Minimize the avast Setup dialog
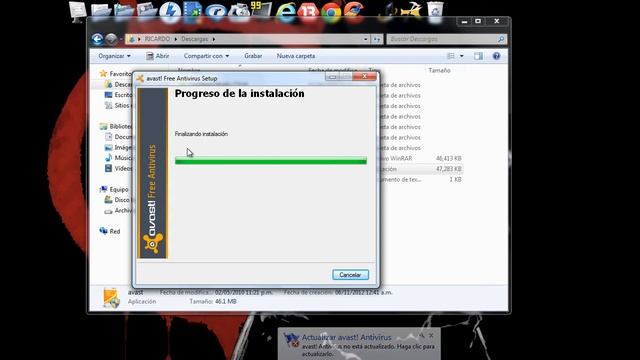640x360 pixels. click(x=333, y=77)
